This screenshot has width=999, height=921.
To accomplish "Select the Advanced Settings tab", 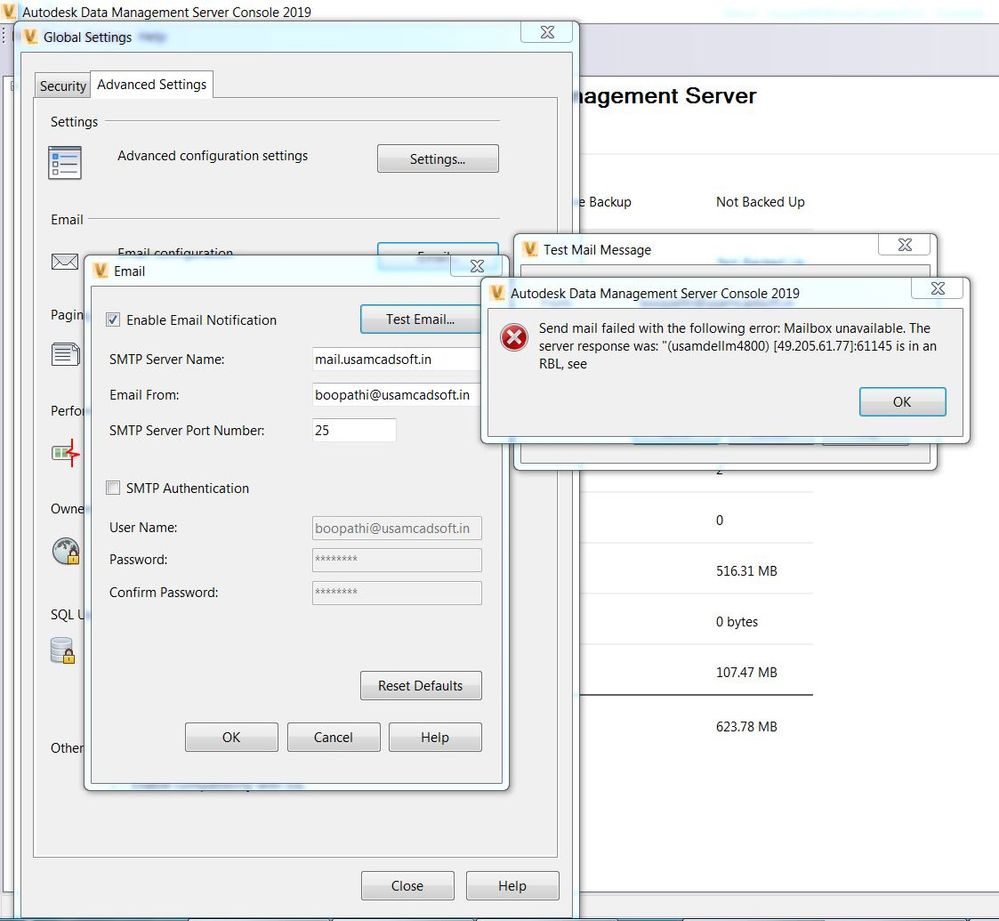I will point(152,84).
